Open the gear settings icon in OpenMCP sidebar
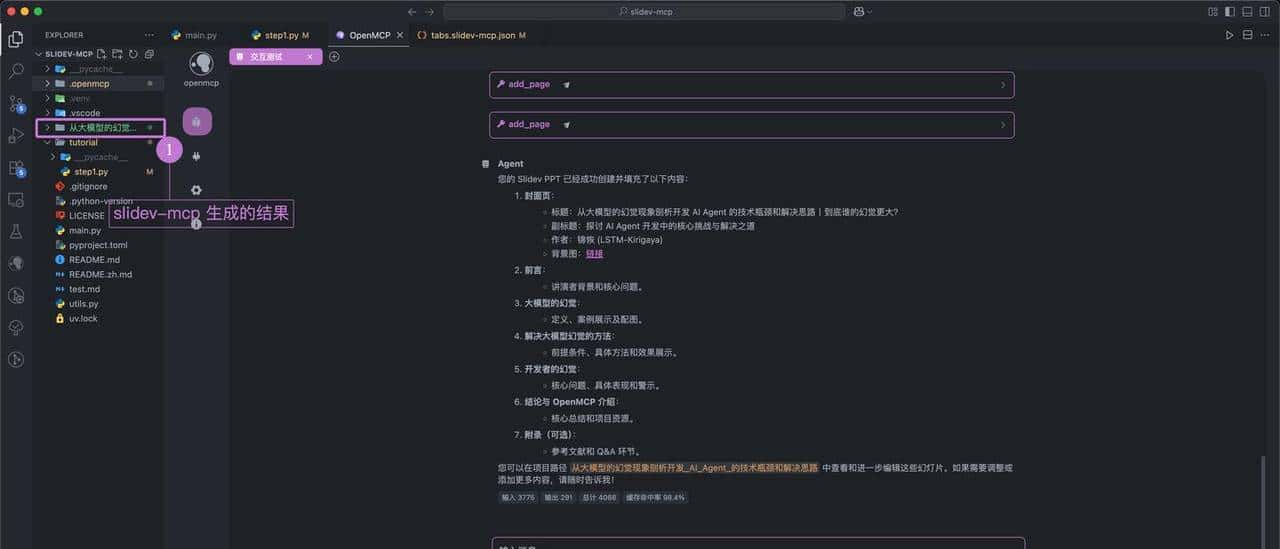1280x549 pixels. coord(197,190)
